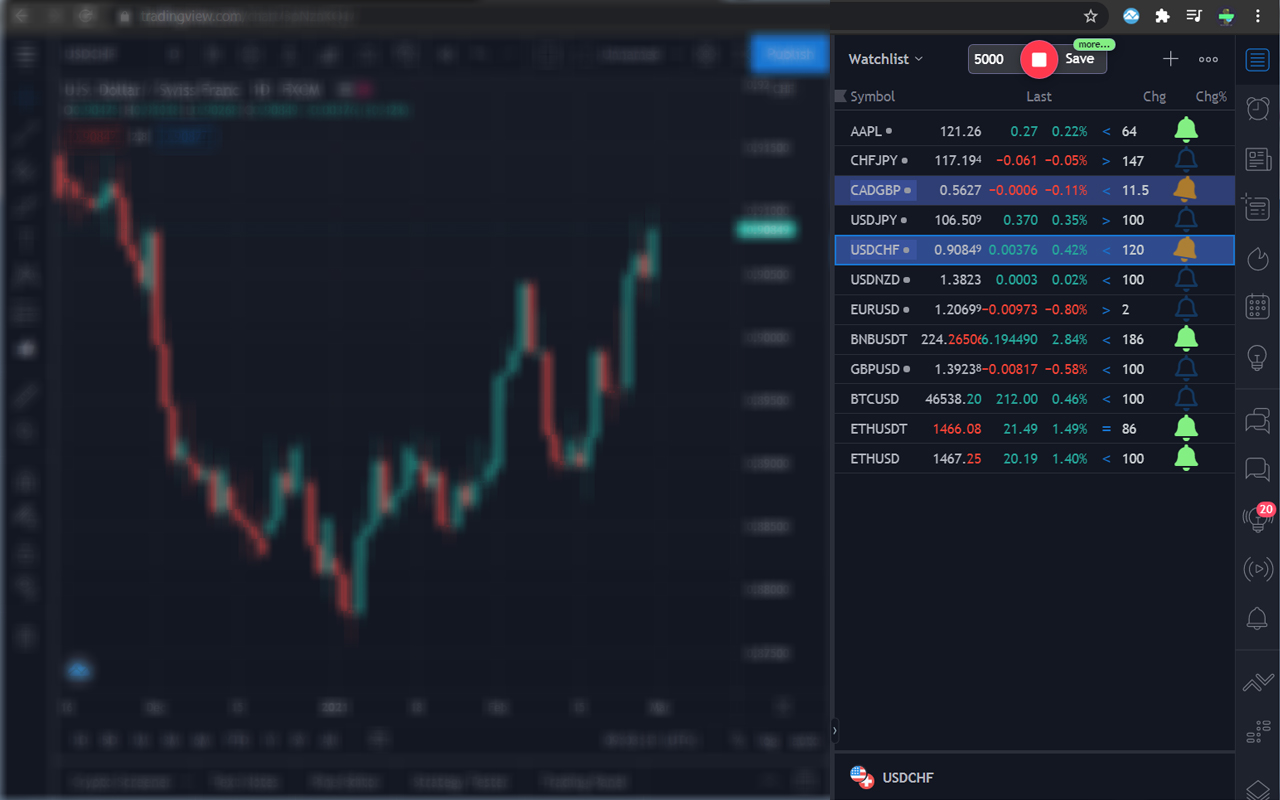Open the Hotlists flame icon
1280x800 pixels.
tap(1257, 257)
